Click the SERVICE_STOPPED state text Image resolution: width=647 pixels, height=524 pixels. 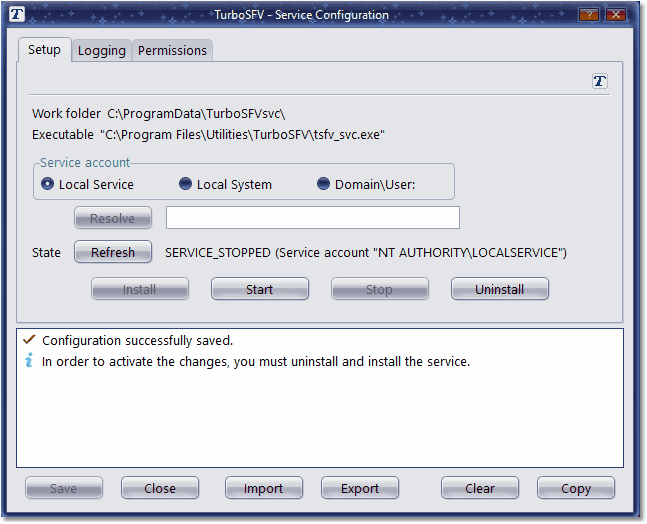point(366,252)
